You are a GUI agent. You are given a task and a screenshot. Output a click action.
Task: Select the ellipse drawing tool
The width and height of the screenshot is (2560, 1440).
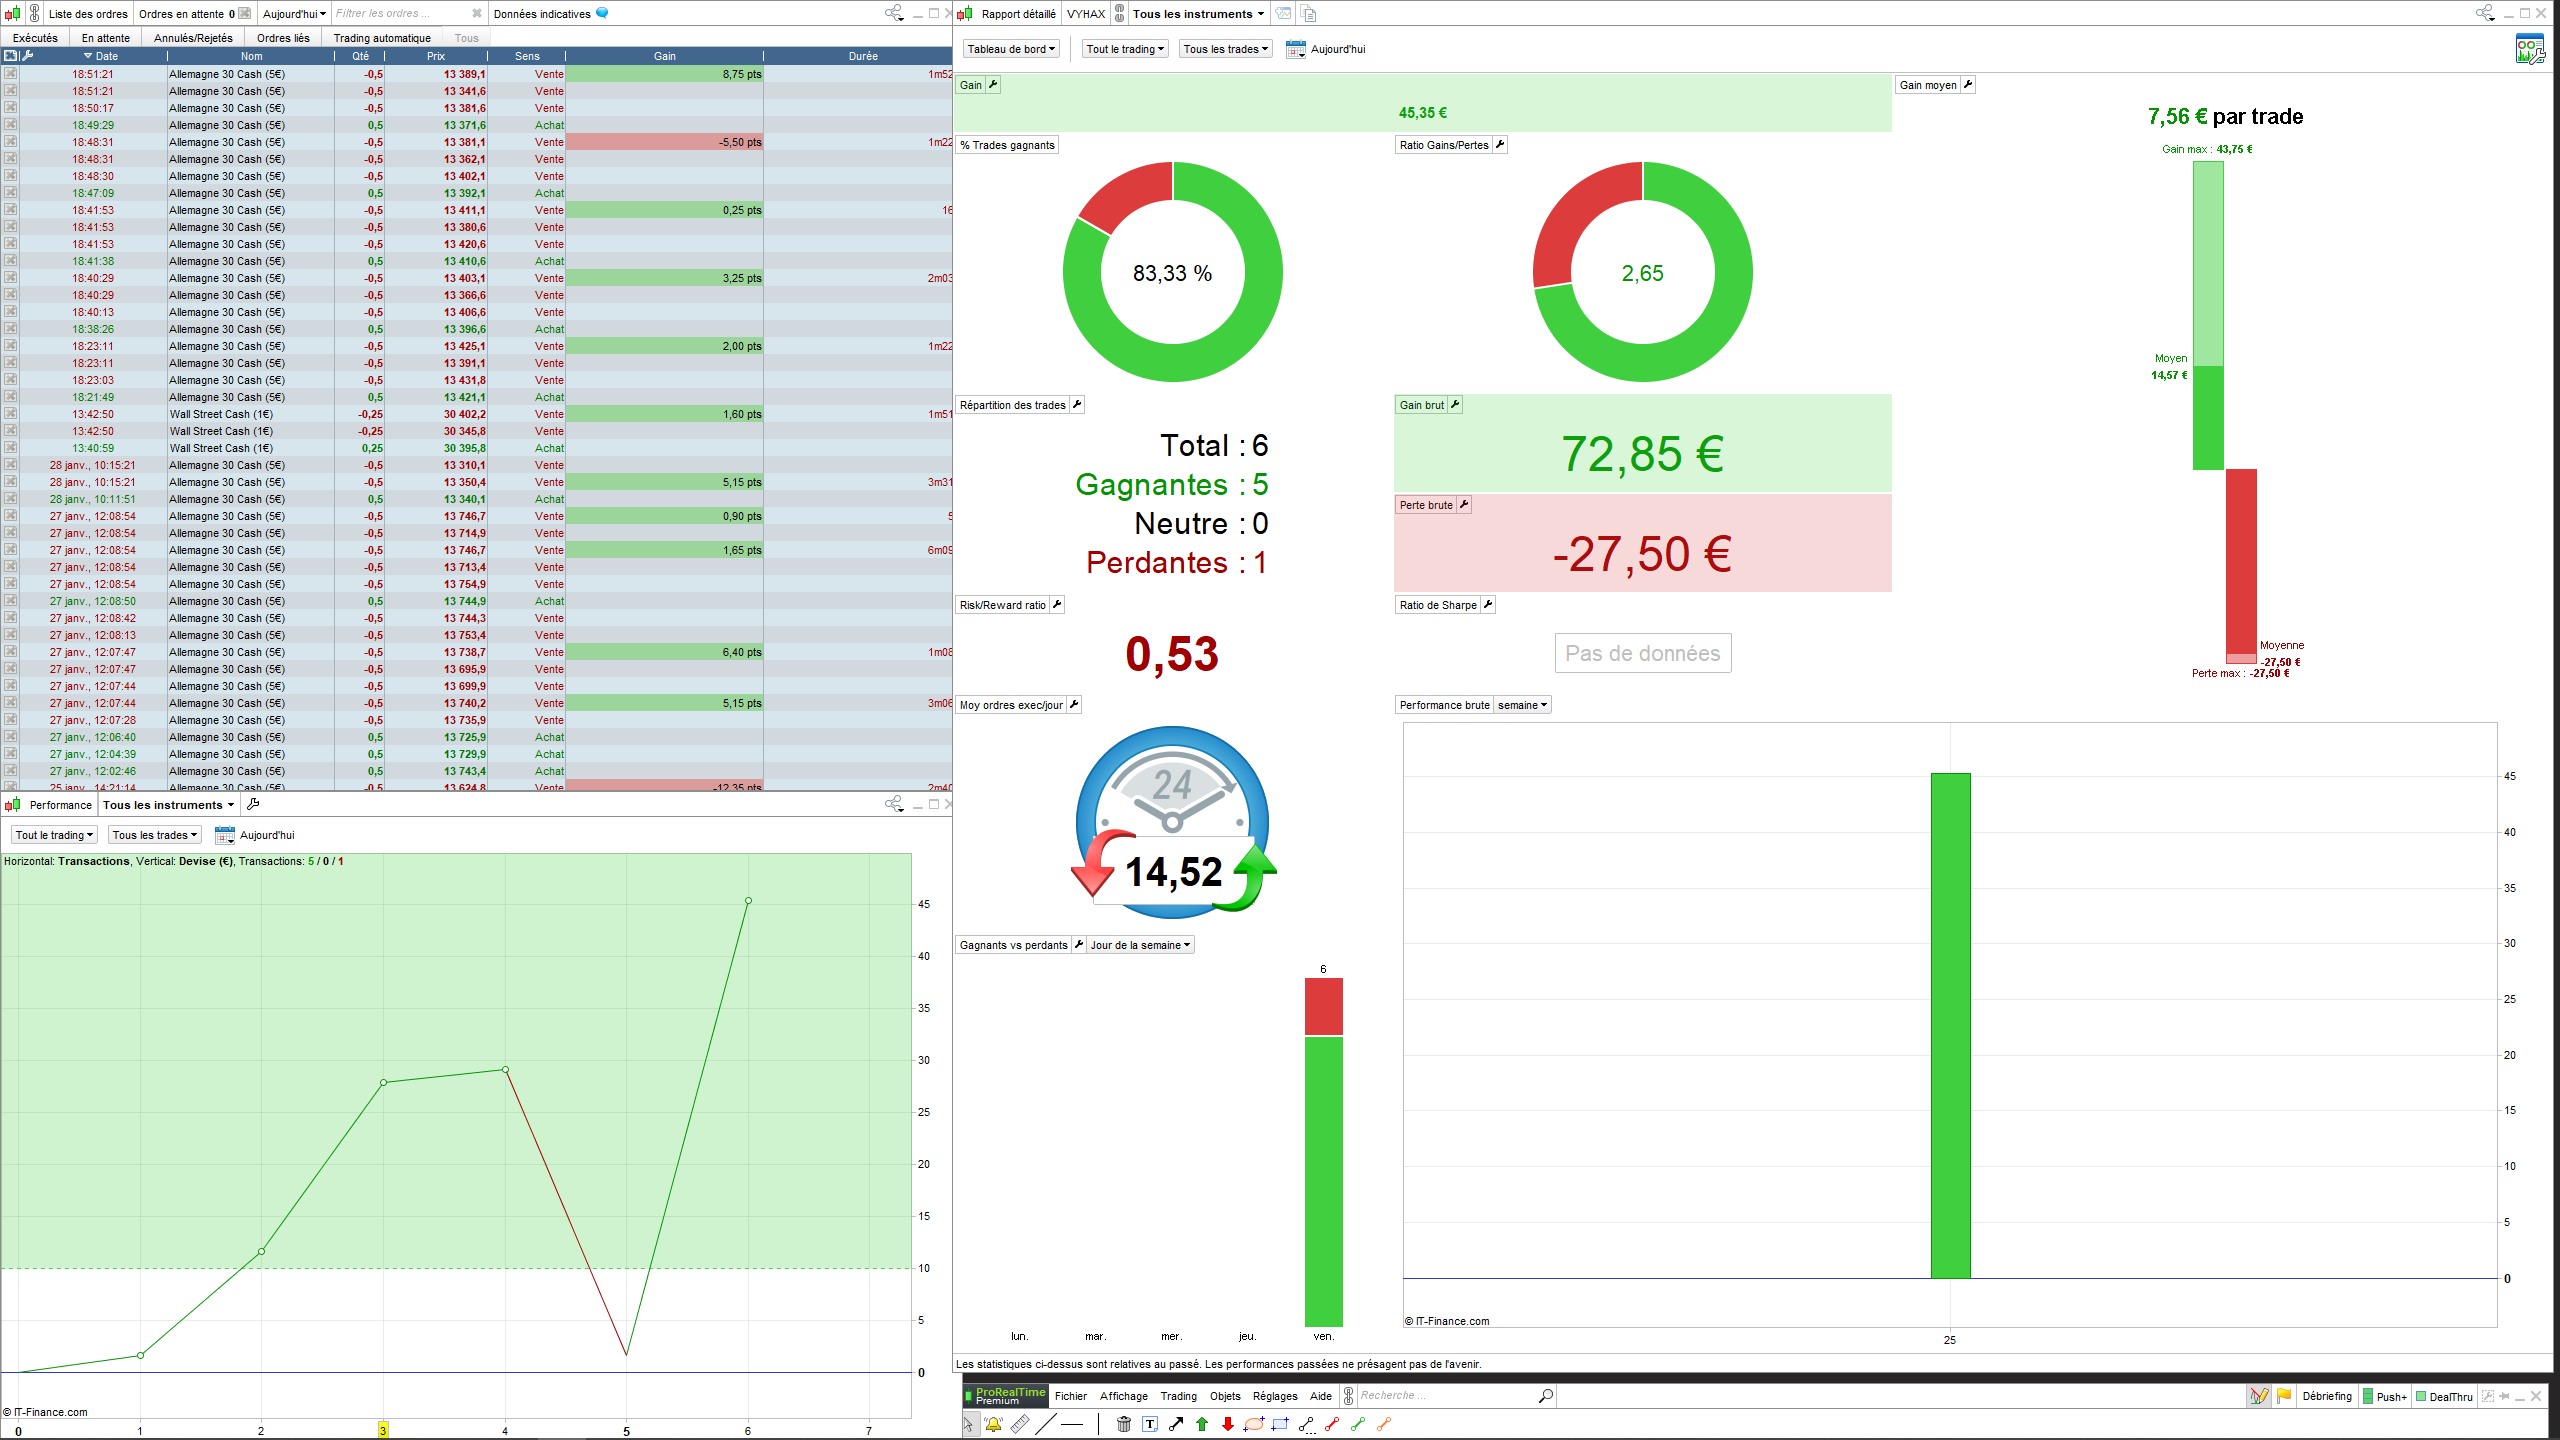[x=1254, y=1424]
